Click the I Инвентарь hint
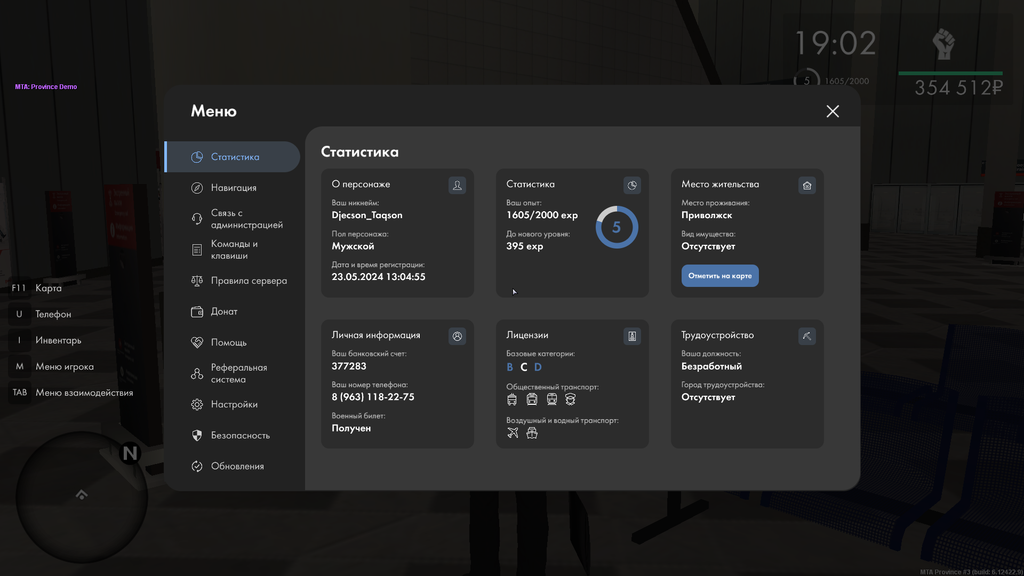Image resolution: width=1024 pixels, height=576 pixels. (46, 340)
